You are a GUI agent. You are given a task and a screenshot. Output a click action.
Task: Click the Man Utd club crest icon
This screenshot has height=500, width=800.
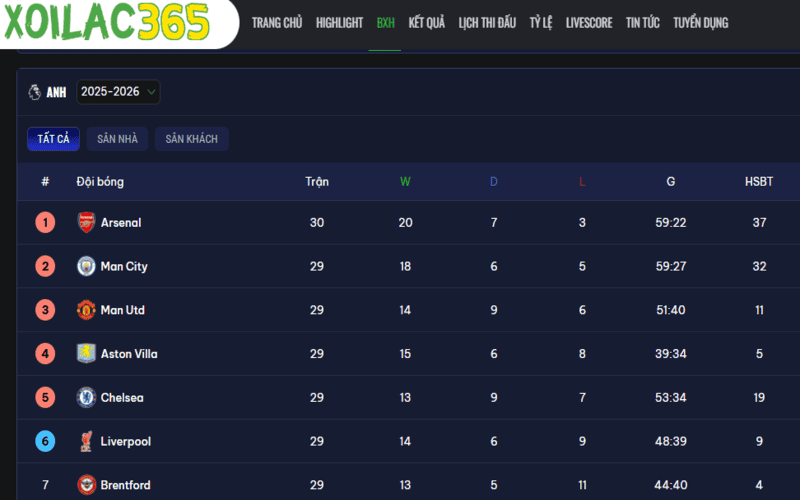tap(87, 310)
